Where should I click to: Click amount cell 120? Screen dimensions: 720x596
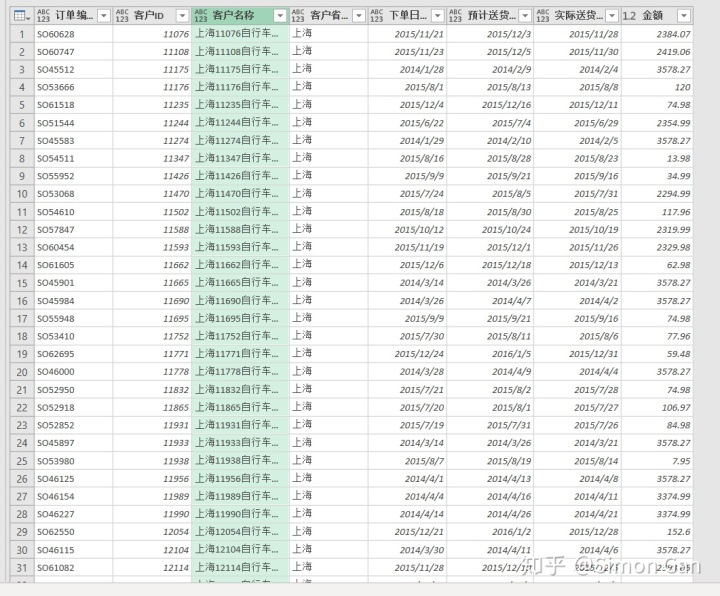click(657, 87)
